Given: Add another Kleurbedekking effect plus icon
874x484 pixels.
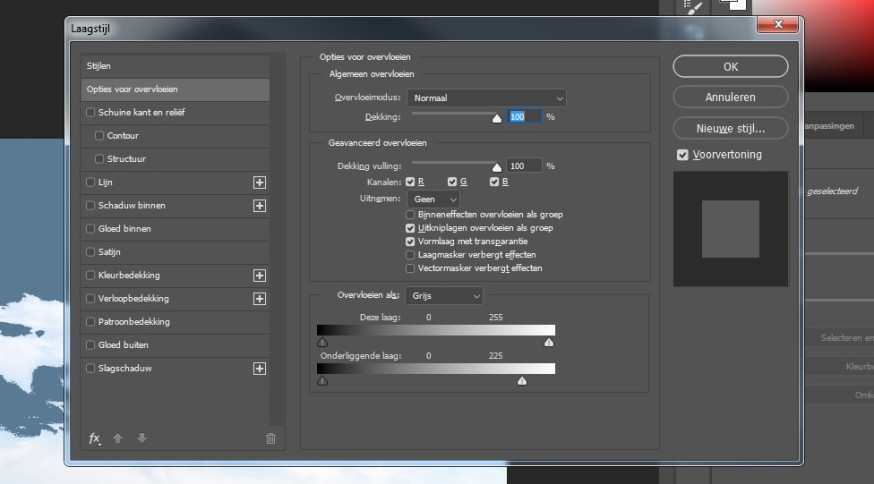Looking at the screenshot, I should pos(259,275).
